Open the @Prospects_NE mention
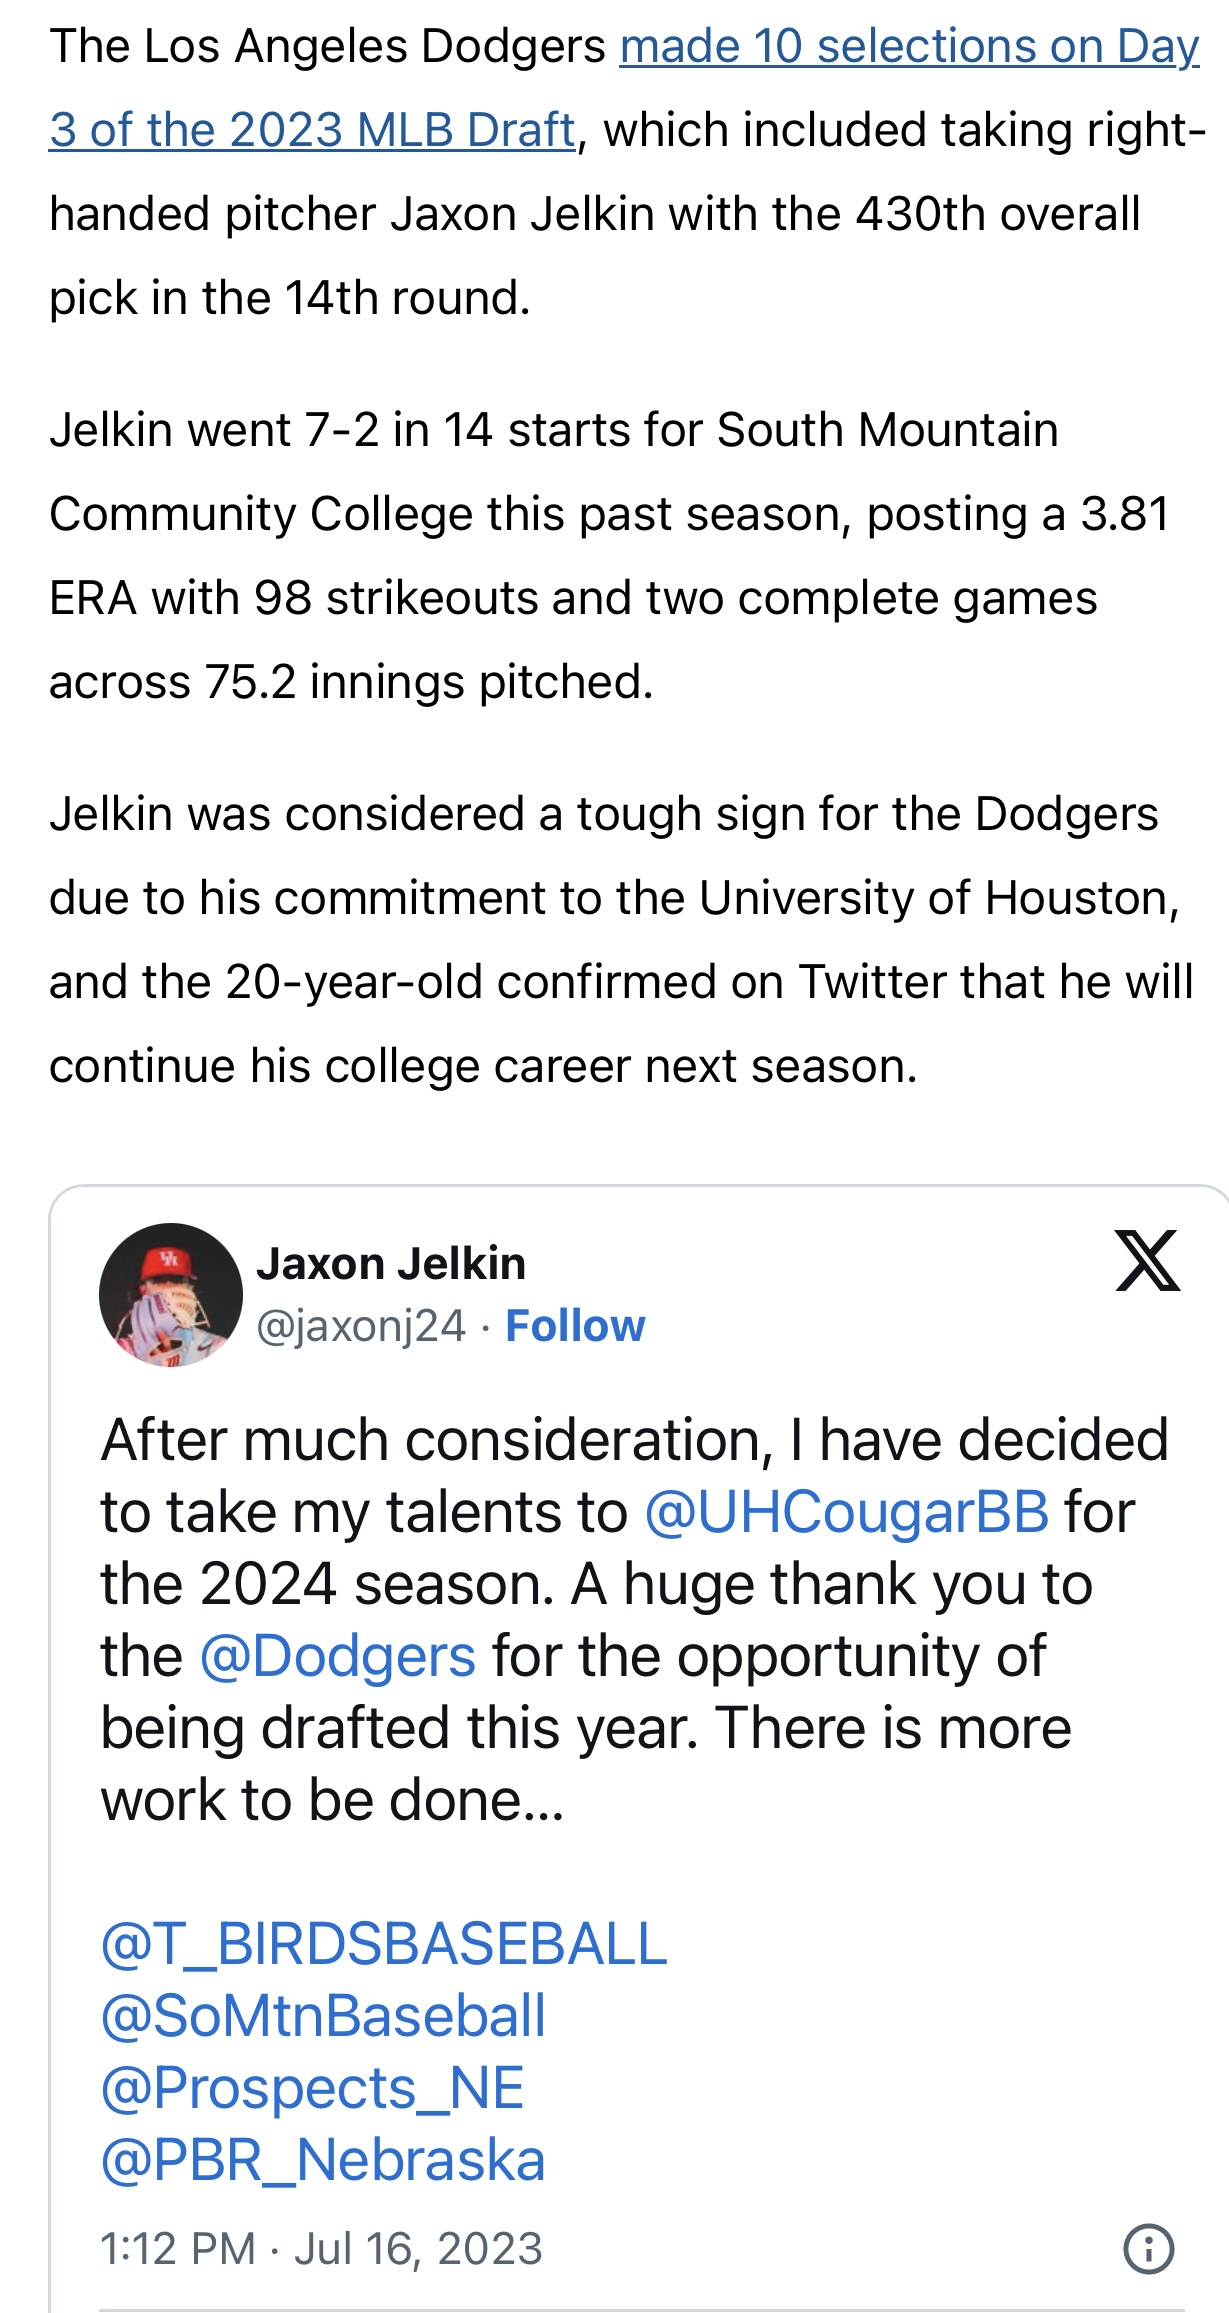 [x=312, y=2088]
